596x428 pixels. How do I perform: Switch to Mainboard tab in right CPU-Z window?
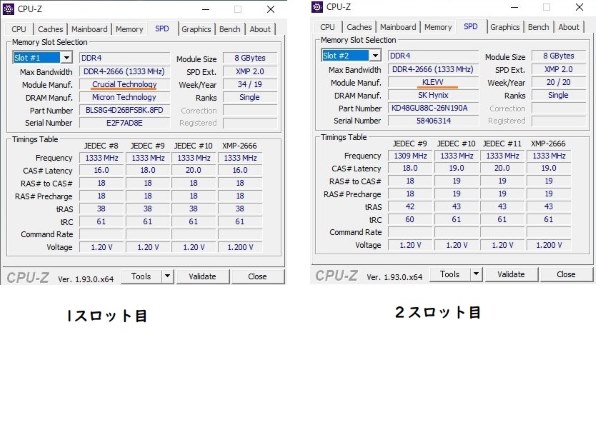398,27
